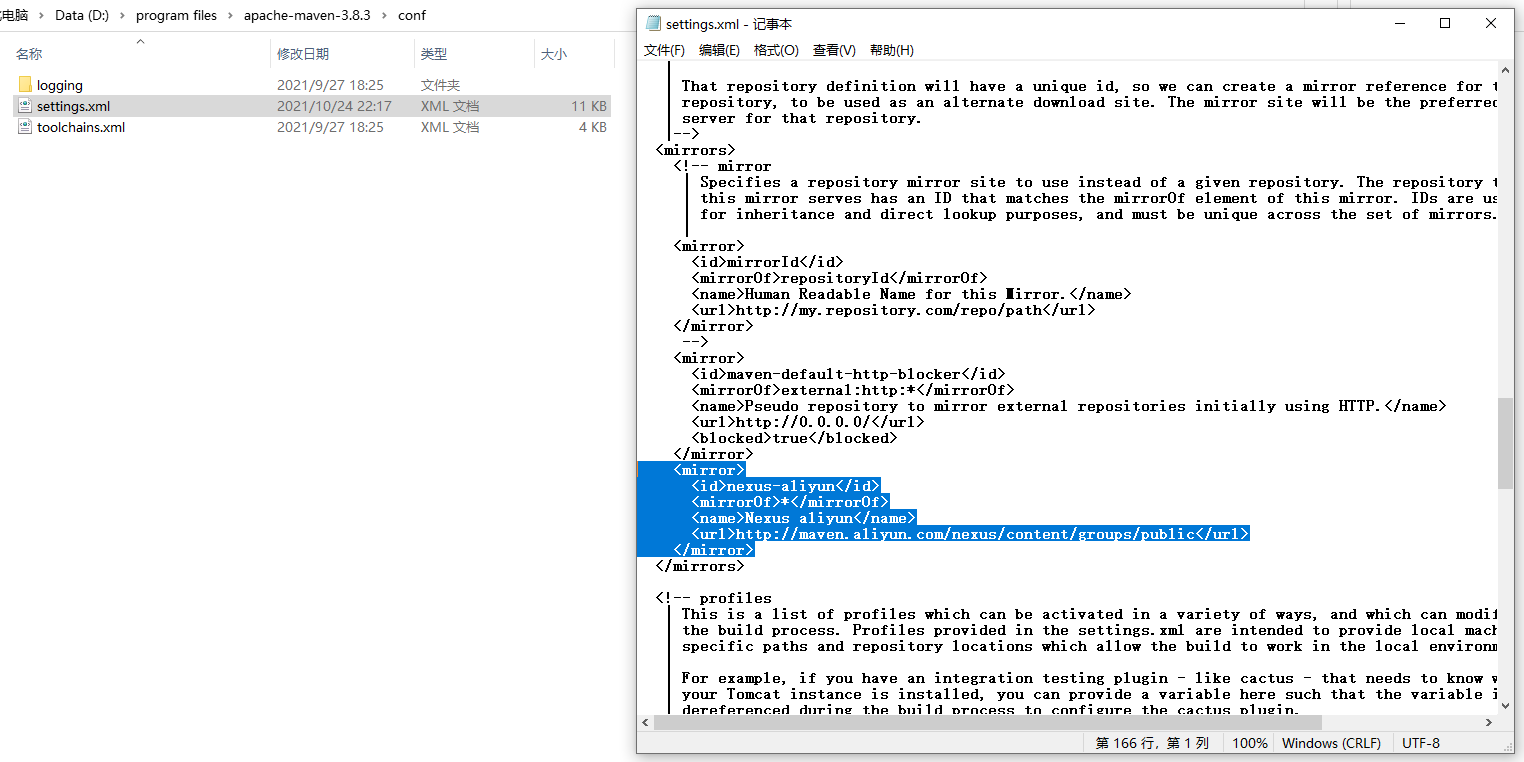
Task: Click the maven-default-http-blocker id line
Action: click(848, 374)
